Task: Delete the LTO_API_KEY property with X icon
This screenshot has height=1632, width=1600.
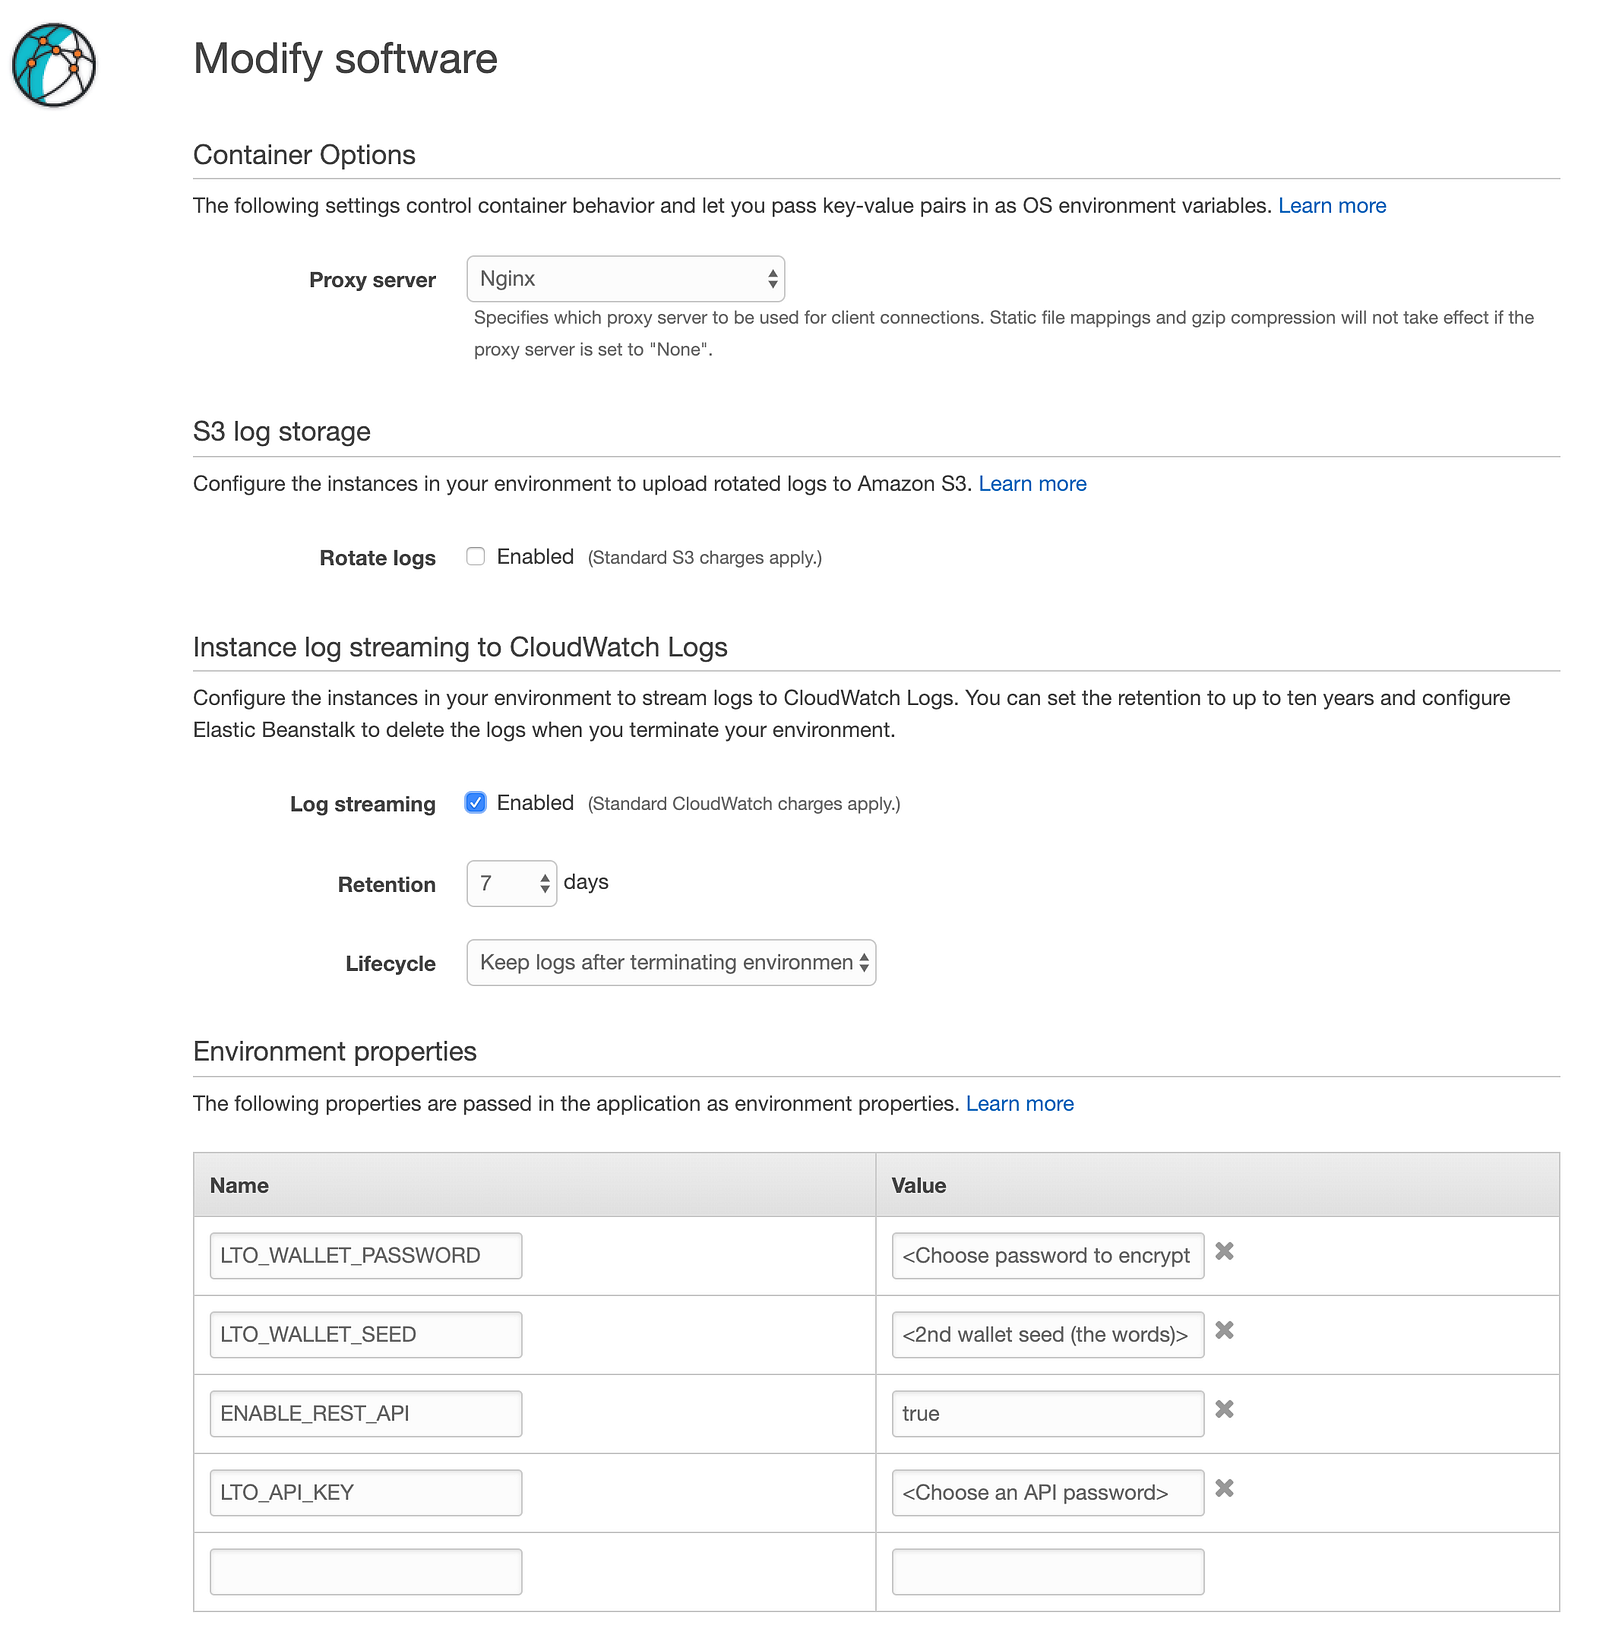Action: [x=1224, y=1488]
